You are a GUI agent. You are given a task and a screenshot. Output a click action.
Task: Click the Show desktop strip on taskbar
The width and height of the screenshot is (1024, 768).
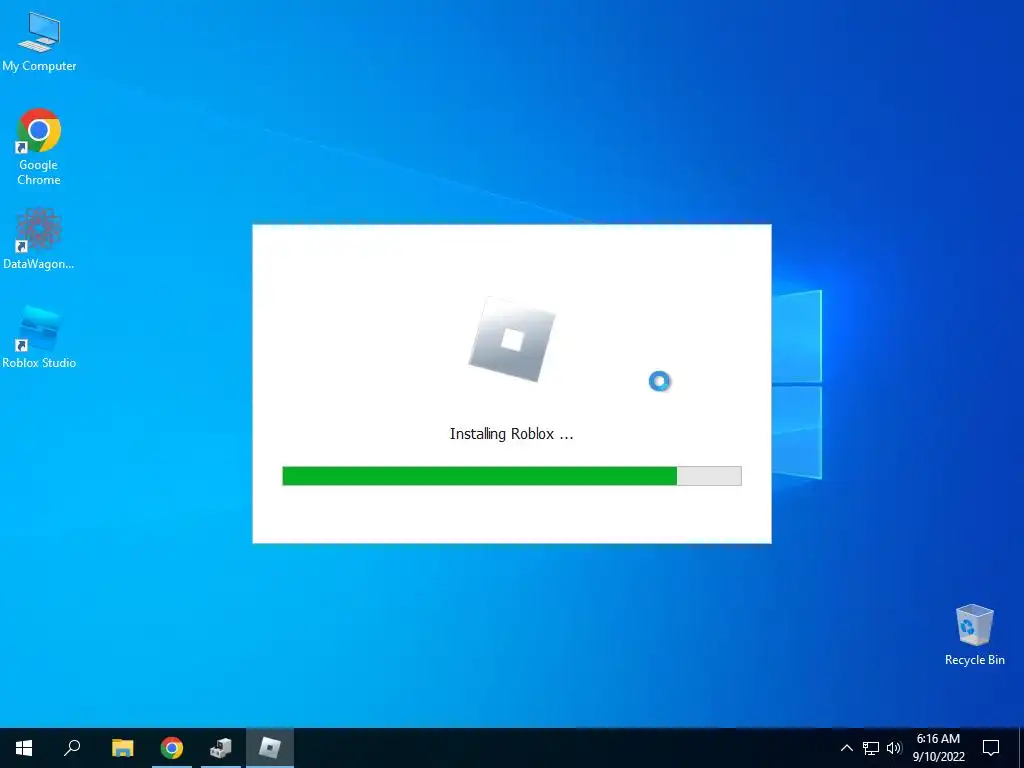tap(1020, 748)
